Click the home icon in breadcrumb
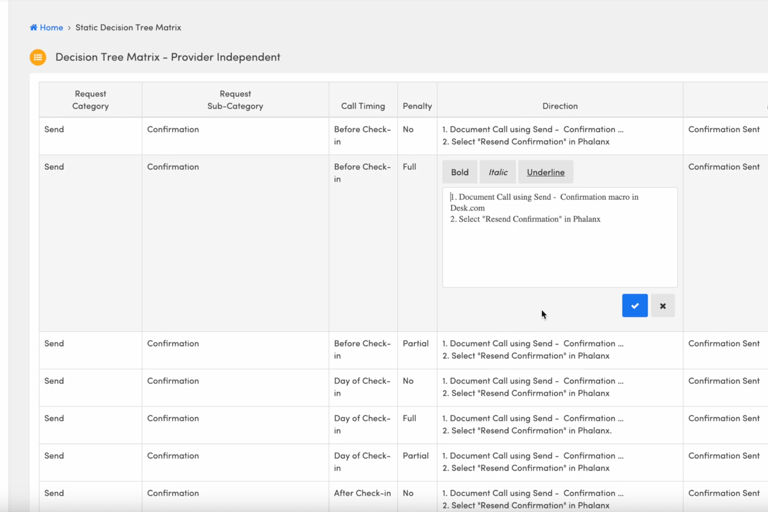This screenshot has width=768, height=512. 34,28
